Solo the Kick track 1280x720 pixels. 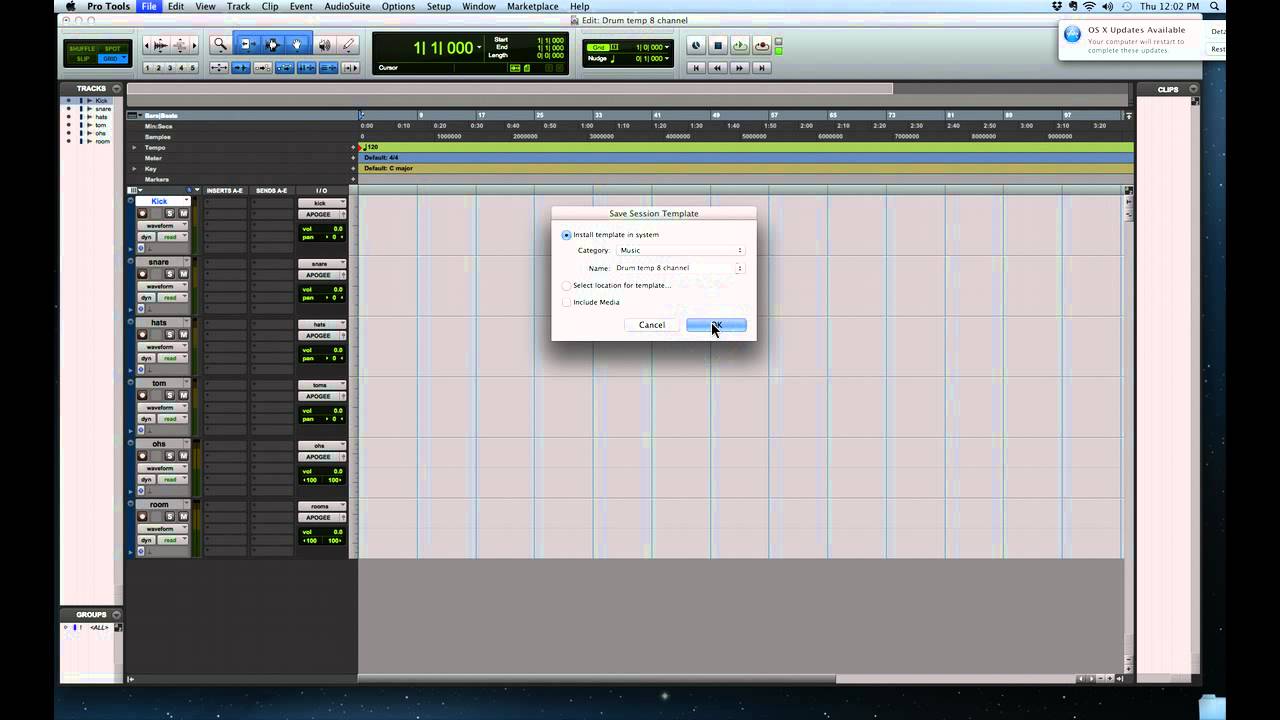[169, 213]
